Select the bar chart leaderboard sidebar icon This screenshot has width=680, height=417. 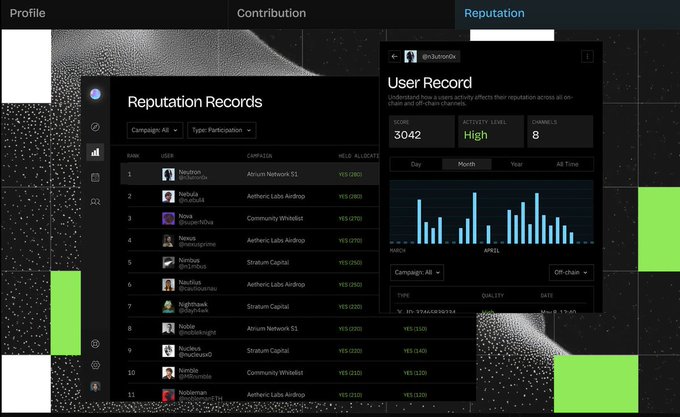pyautogui.click(x=95, y=152)
